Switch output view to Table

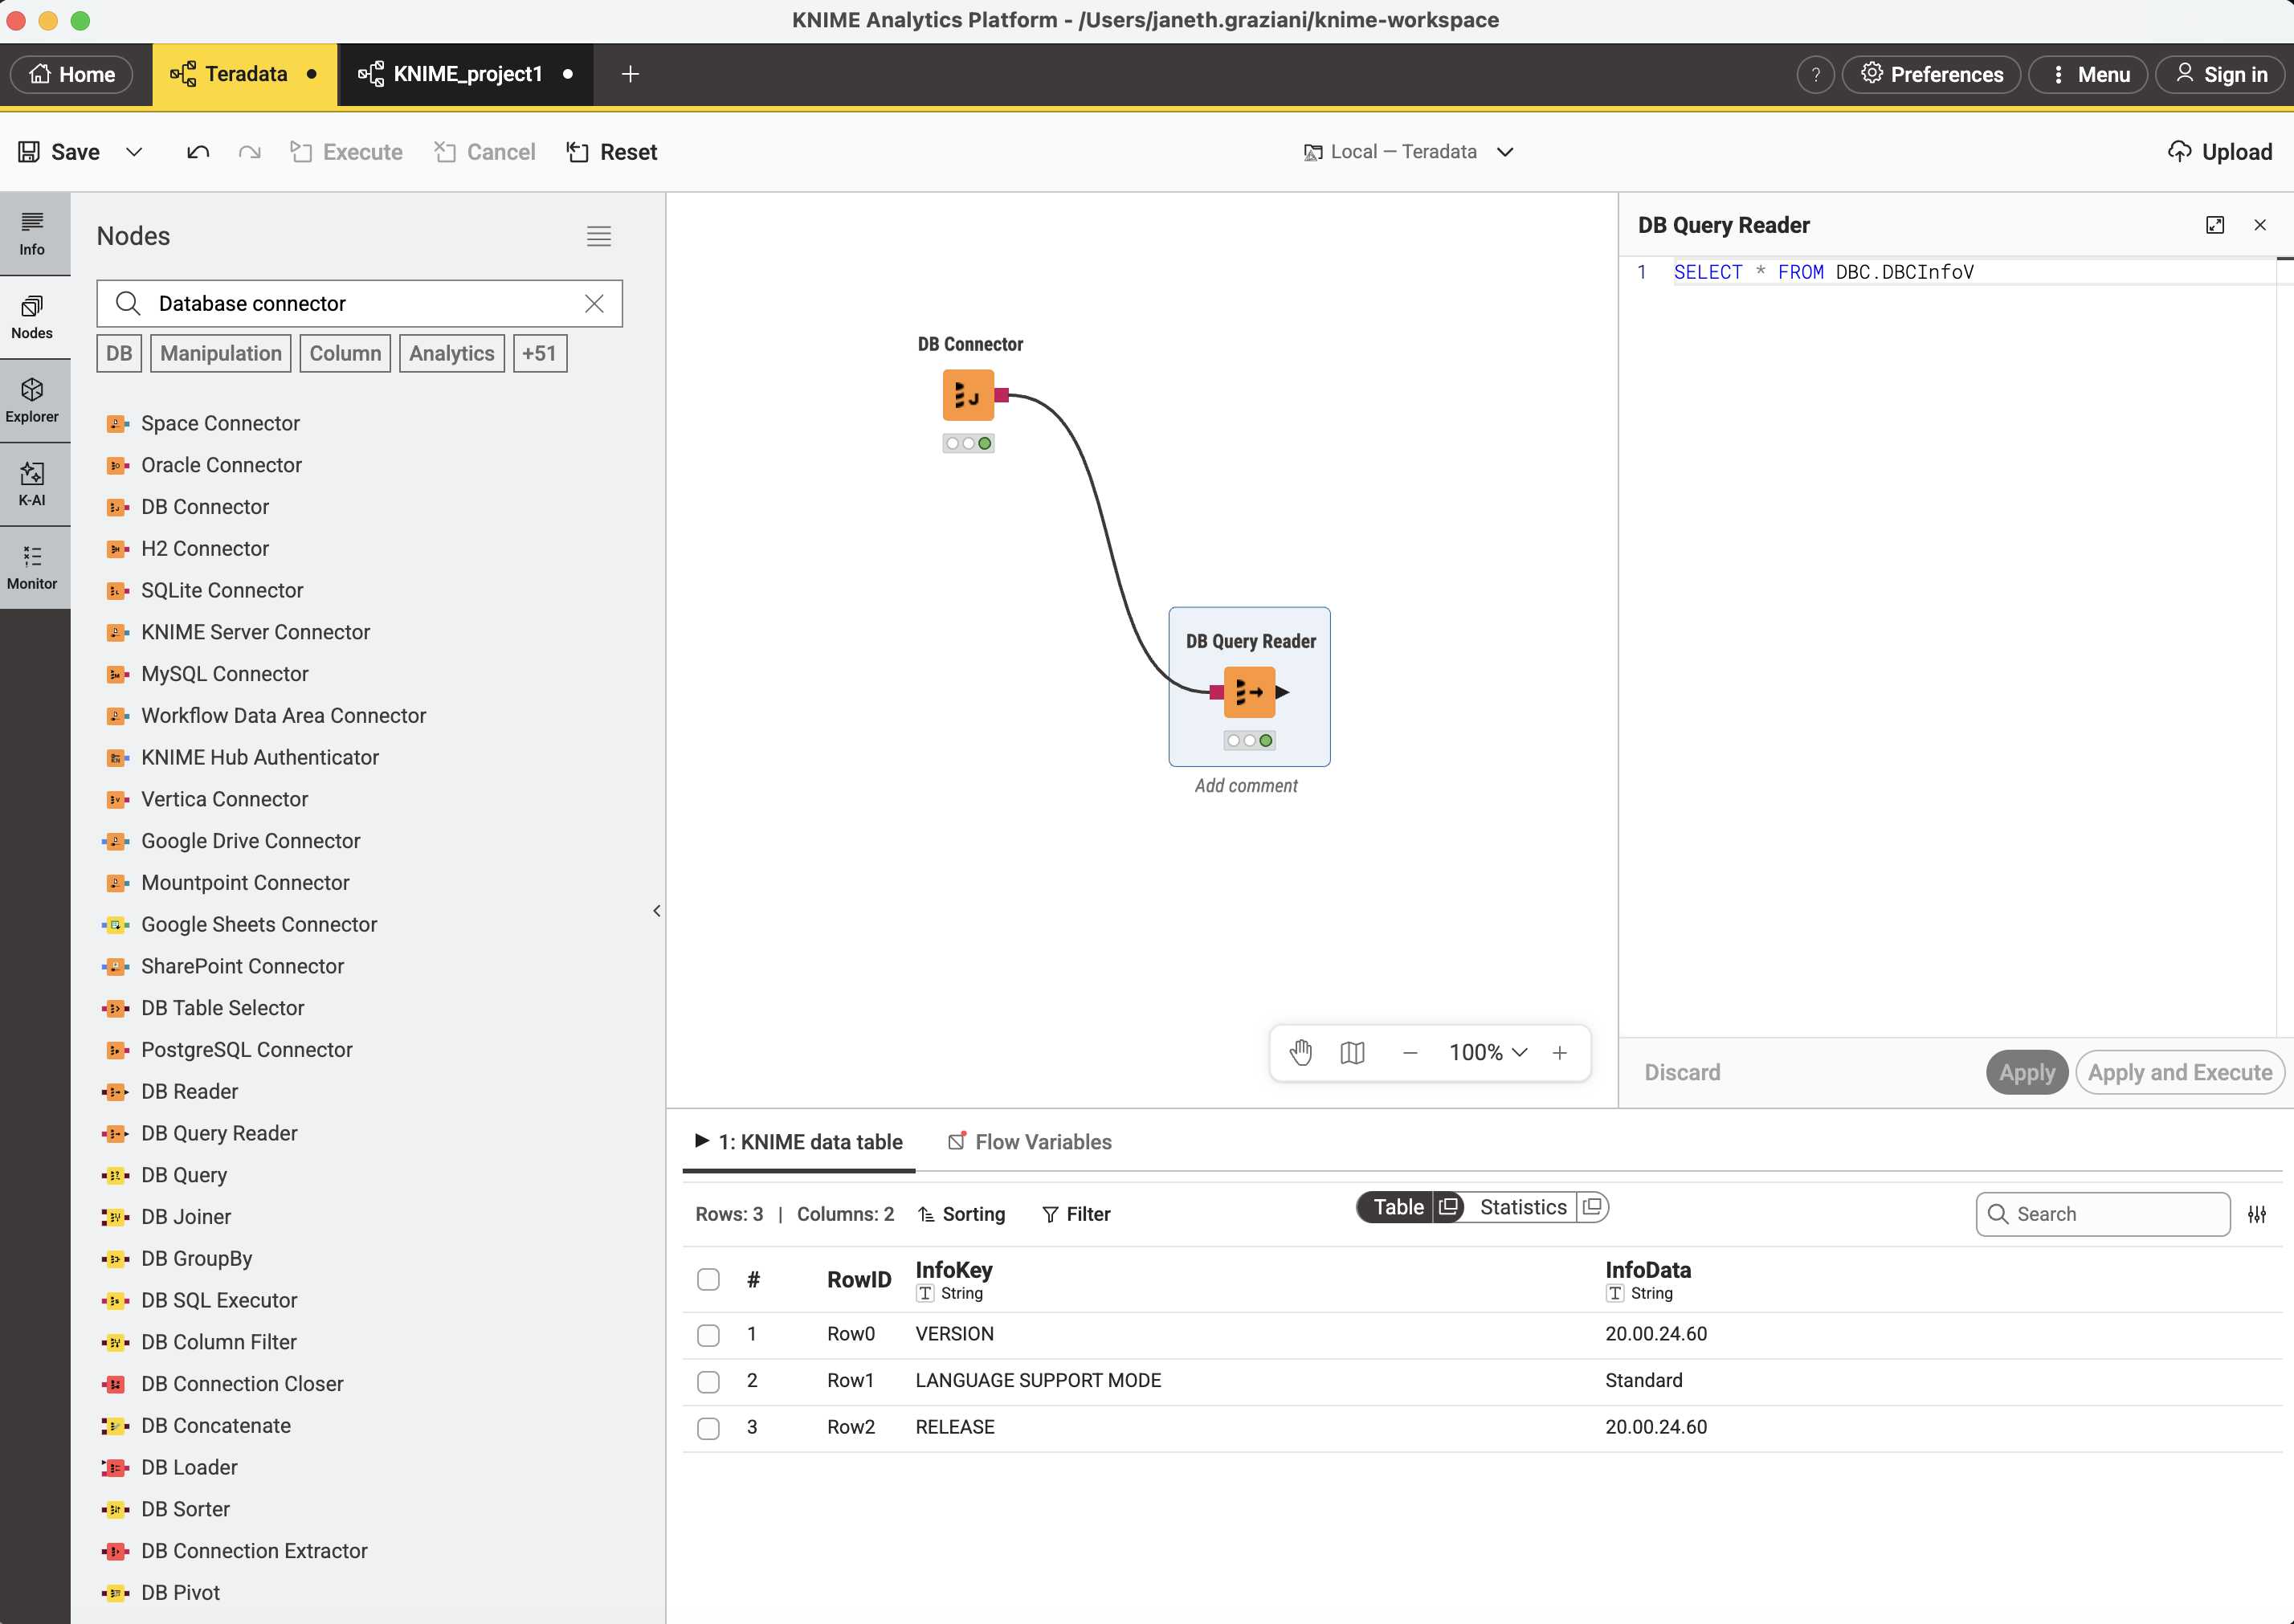1398,1207
